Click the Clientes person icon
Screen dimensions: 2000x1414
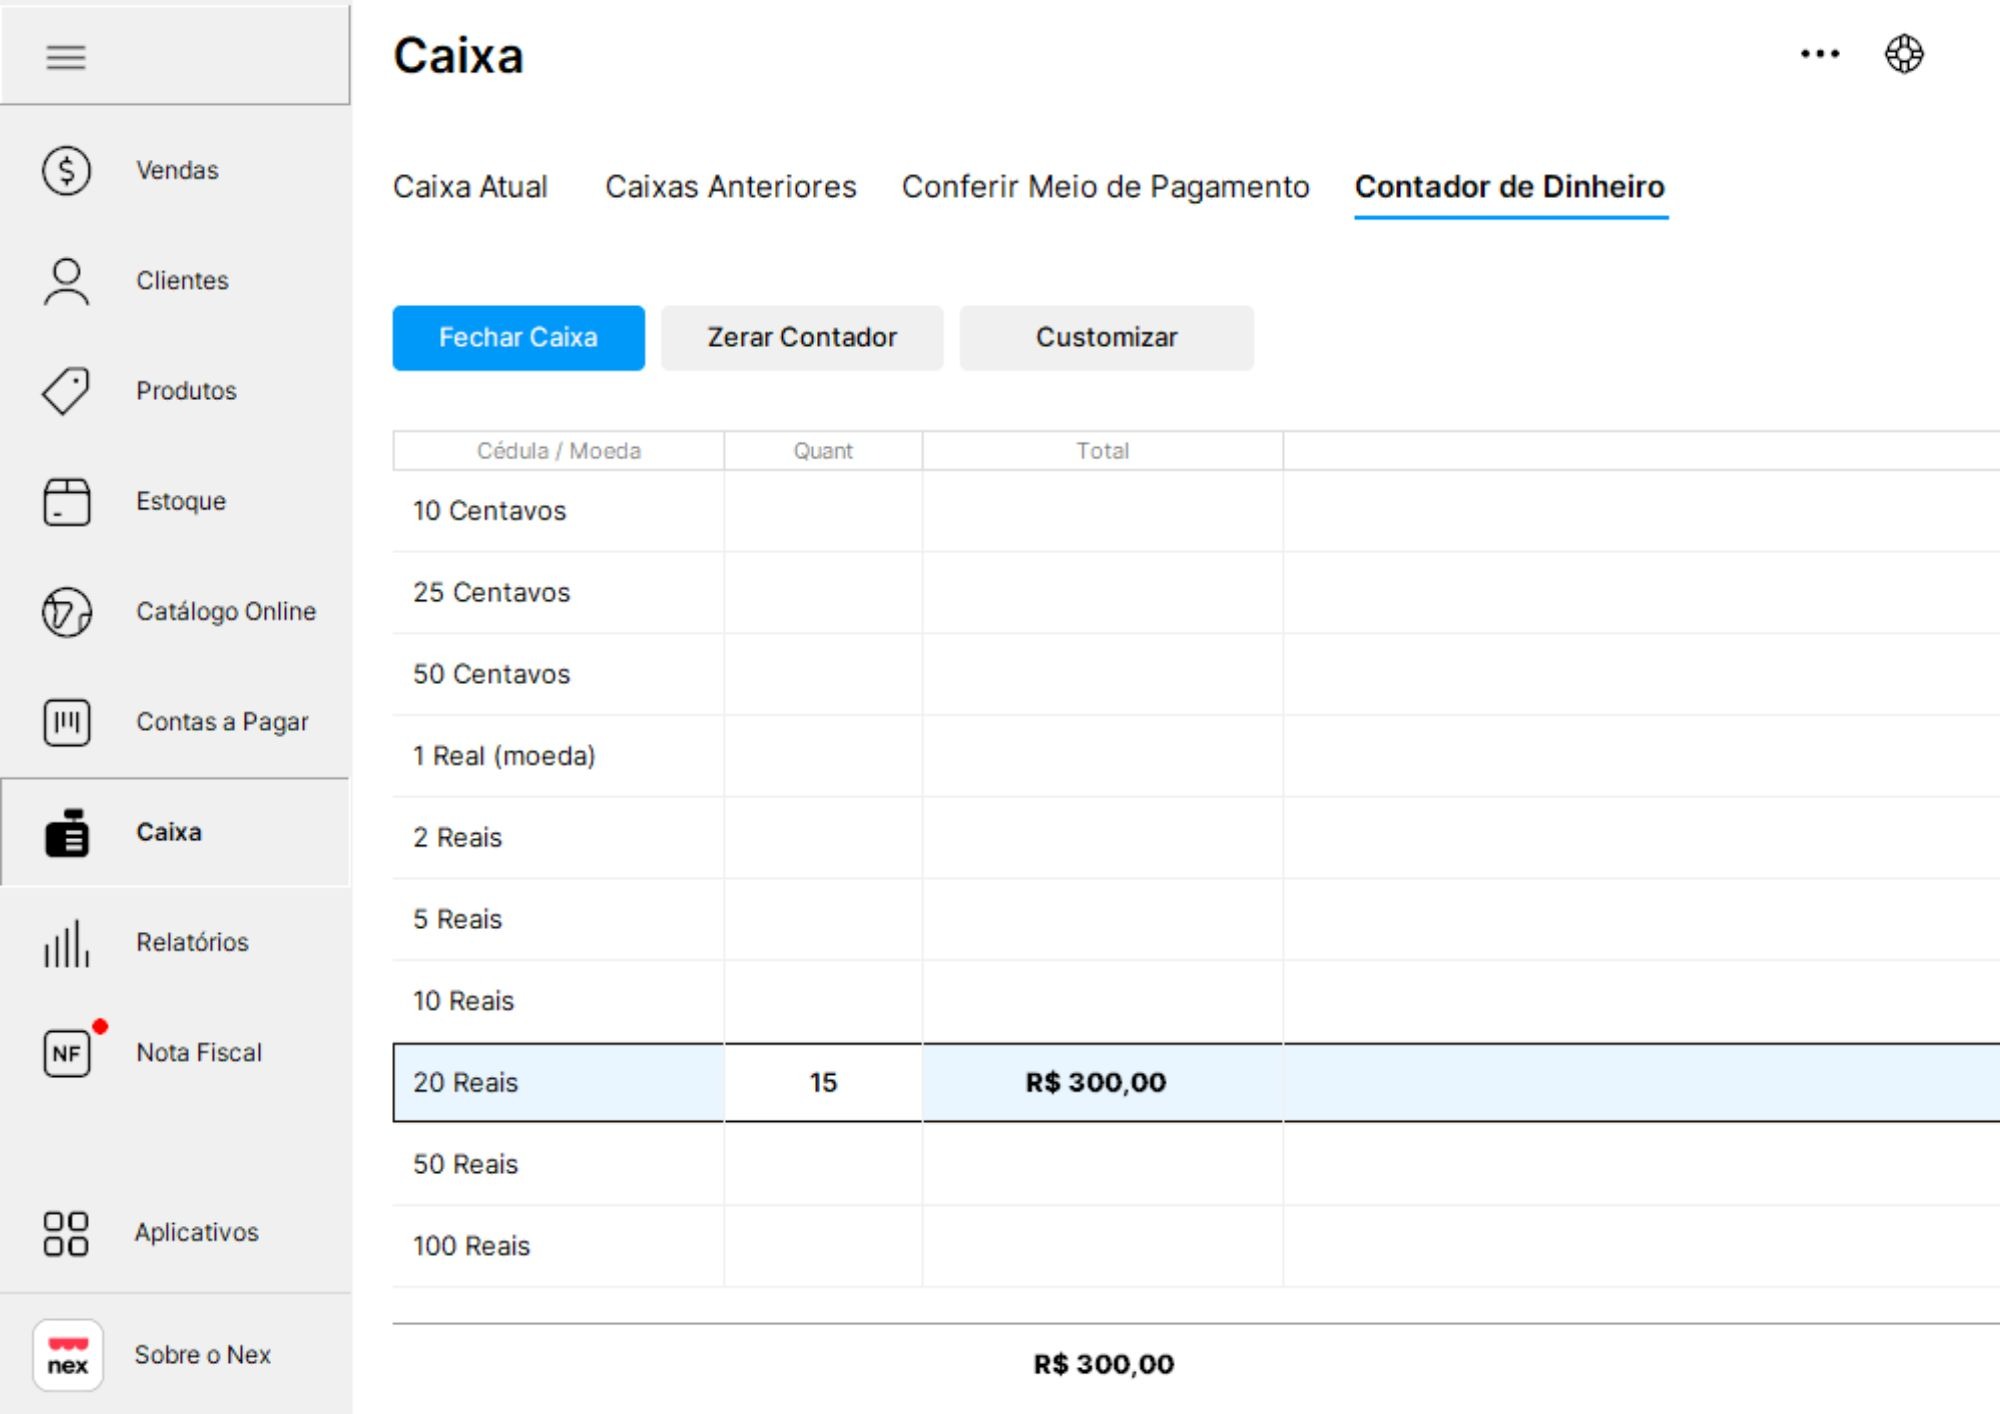pyautogui.click(x=66, y=281)
